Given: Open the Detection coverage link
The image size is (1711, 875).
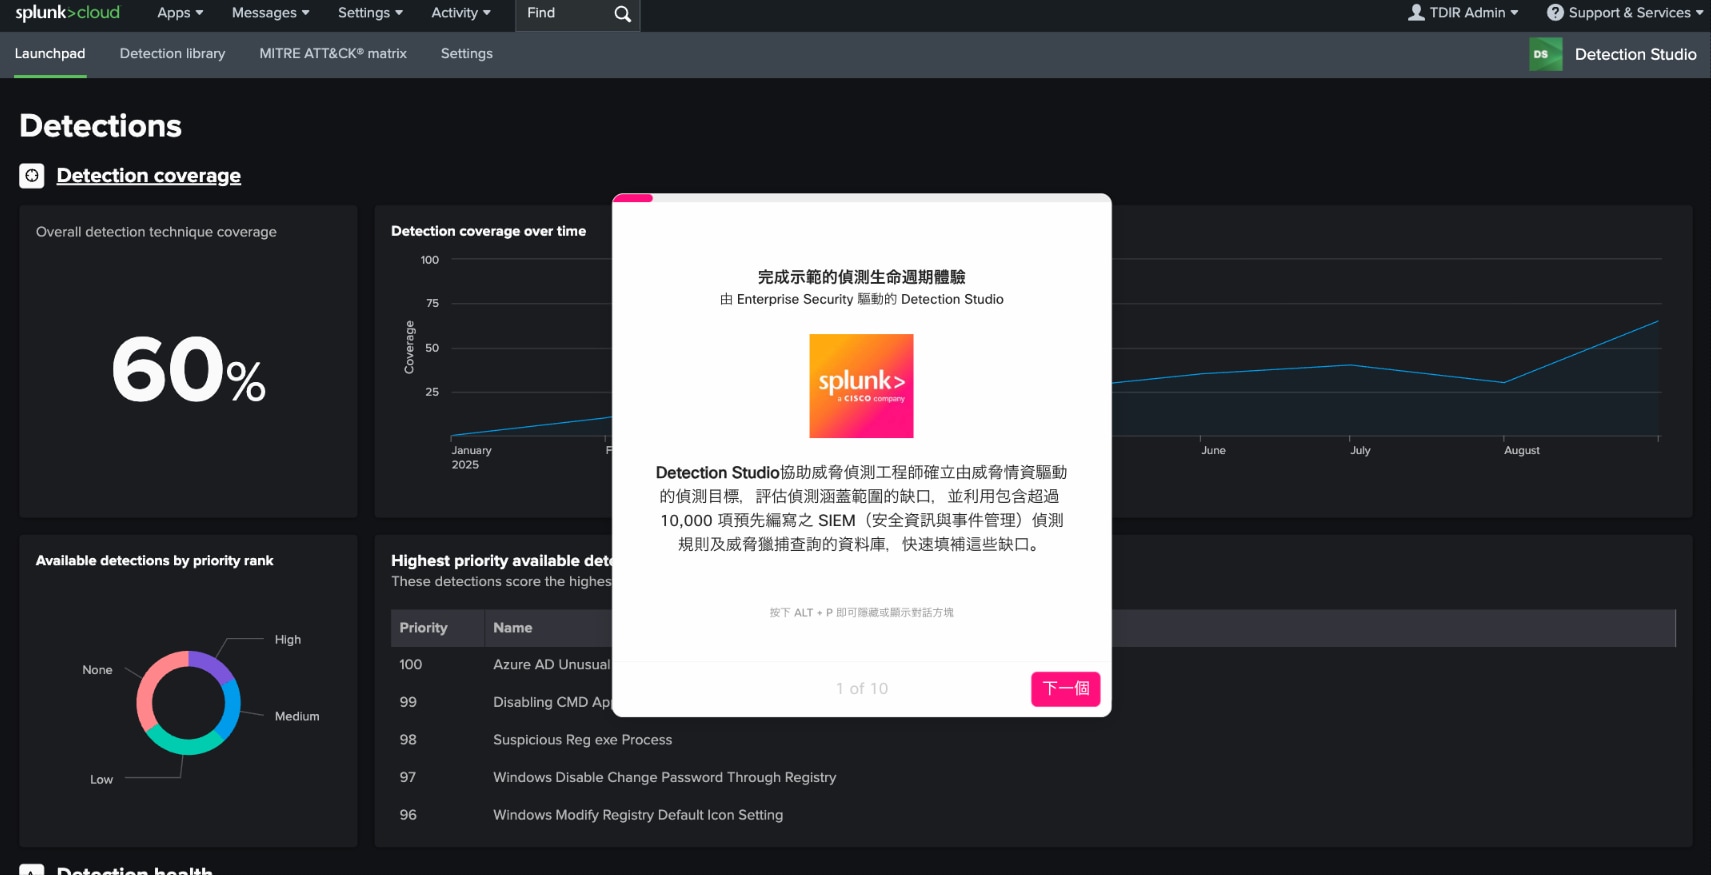Looking at the screenshot, I should coord(149,176).
